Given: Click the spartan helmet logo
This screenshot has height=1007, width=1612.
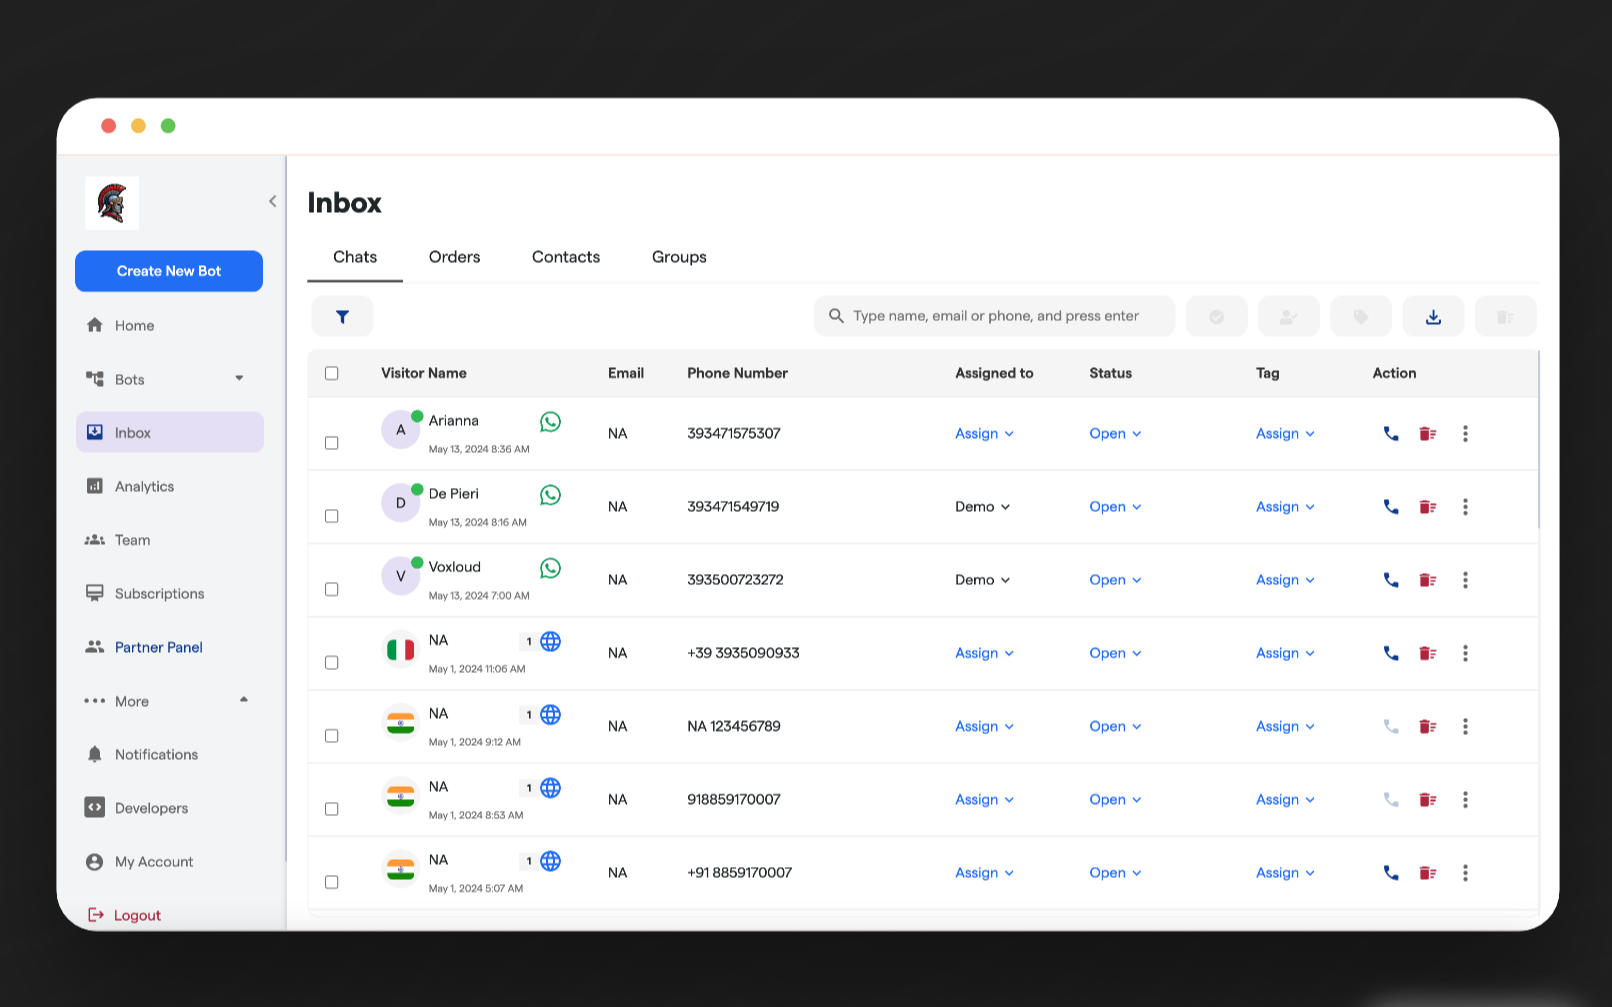Looking at the screenshot, I should click(x=112, y=203).
